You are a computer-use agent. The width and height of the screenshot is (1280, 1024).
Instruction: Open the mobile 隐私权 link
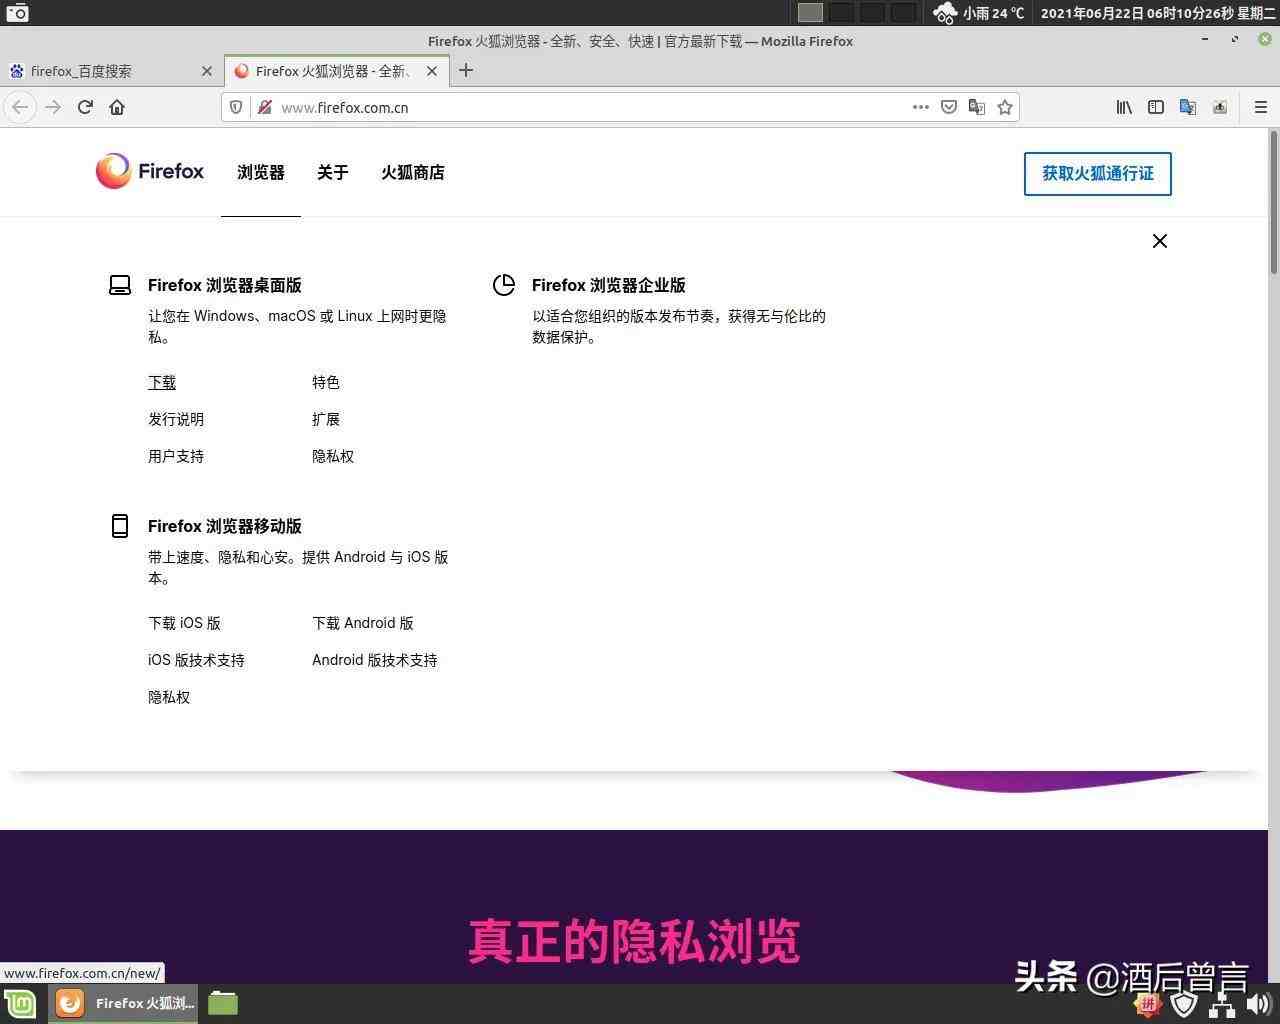[x=169, y=697]
